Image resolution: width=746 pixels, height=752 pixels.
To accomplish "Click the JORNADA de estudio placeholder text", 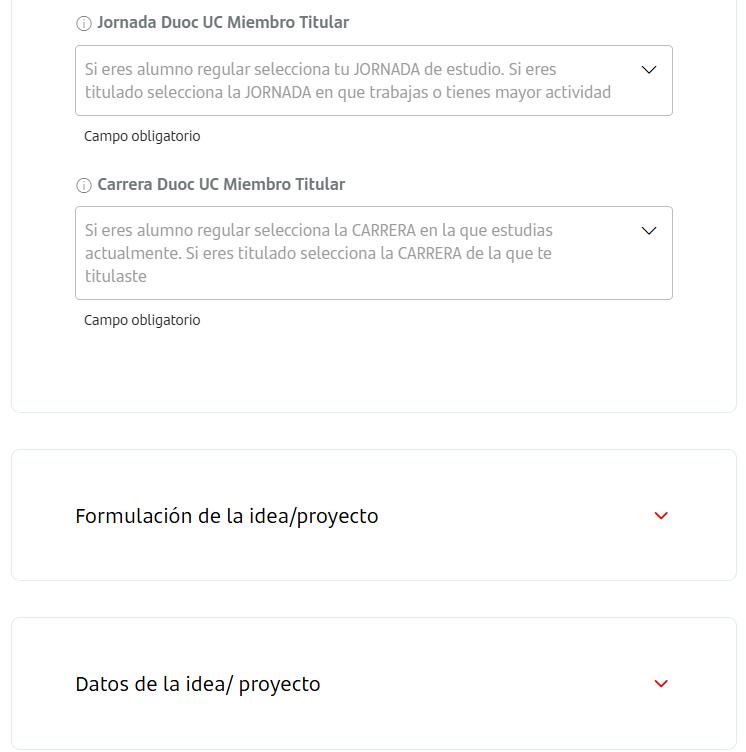I will 348,81.
